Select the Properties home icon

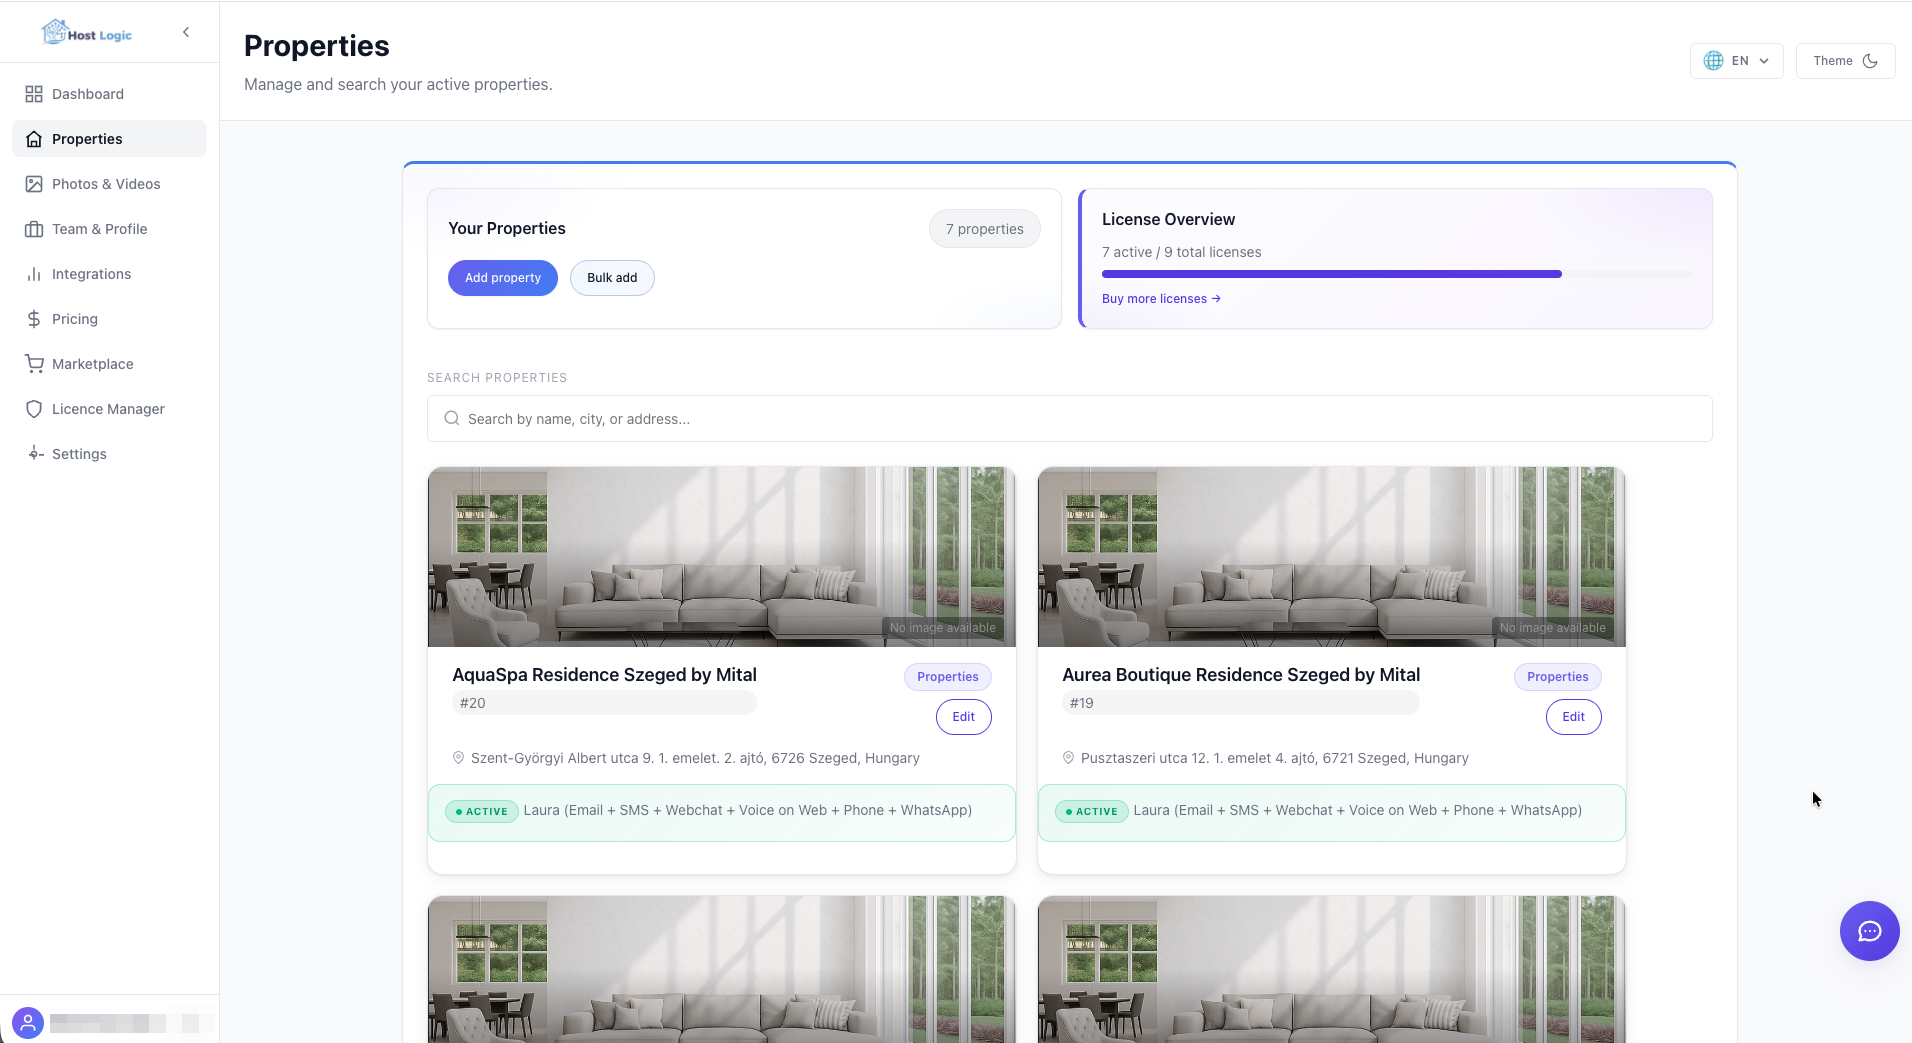34,139
